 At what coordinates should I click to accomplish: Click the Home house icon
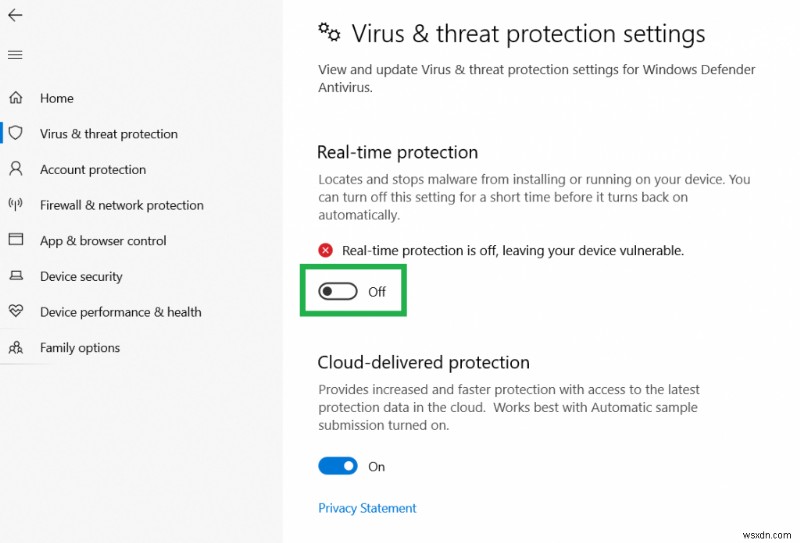point(16,98)
